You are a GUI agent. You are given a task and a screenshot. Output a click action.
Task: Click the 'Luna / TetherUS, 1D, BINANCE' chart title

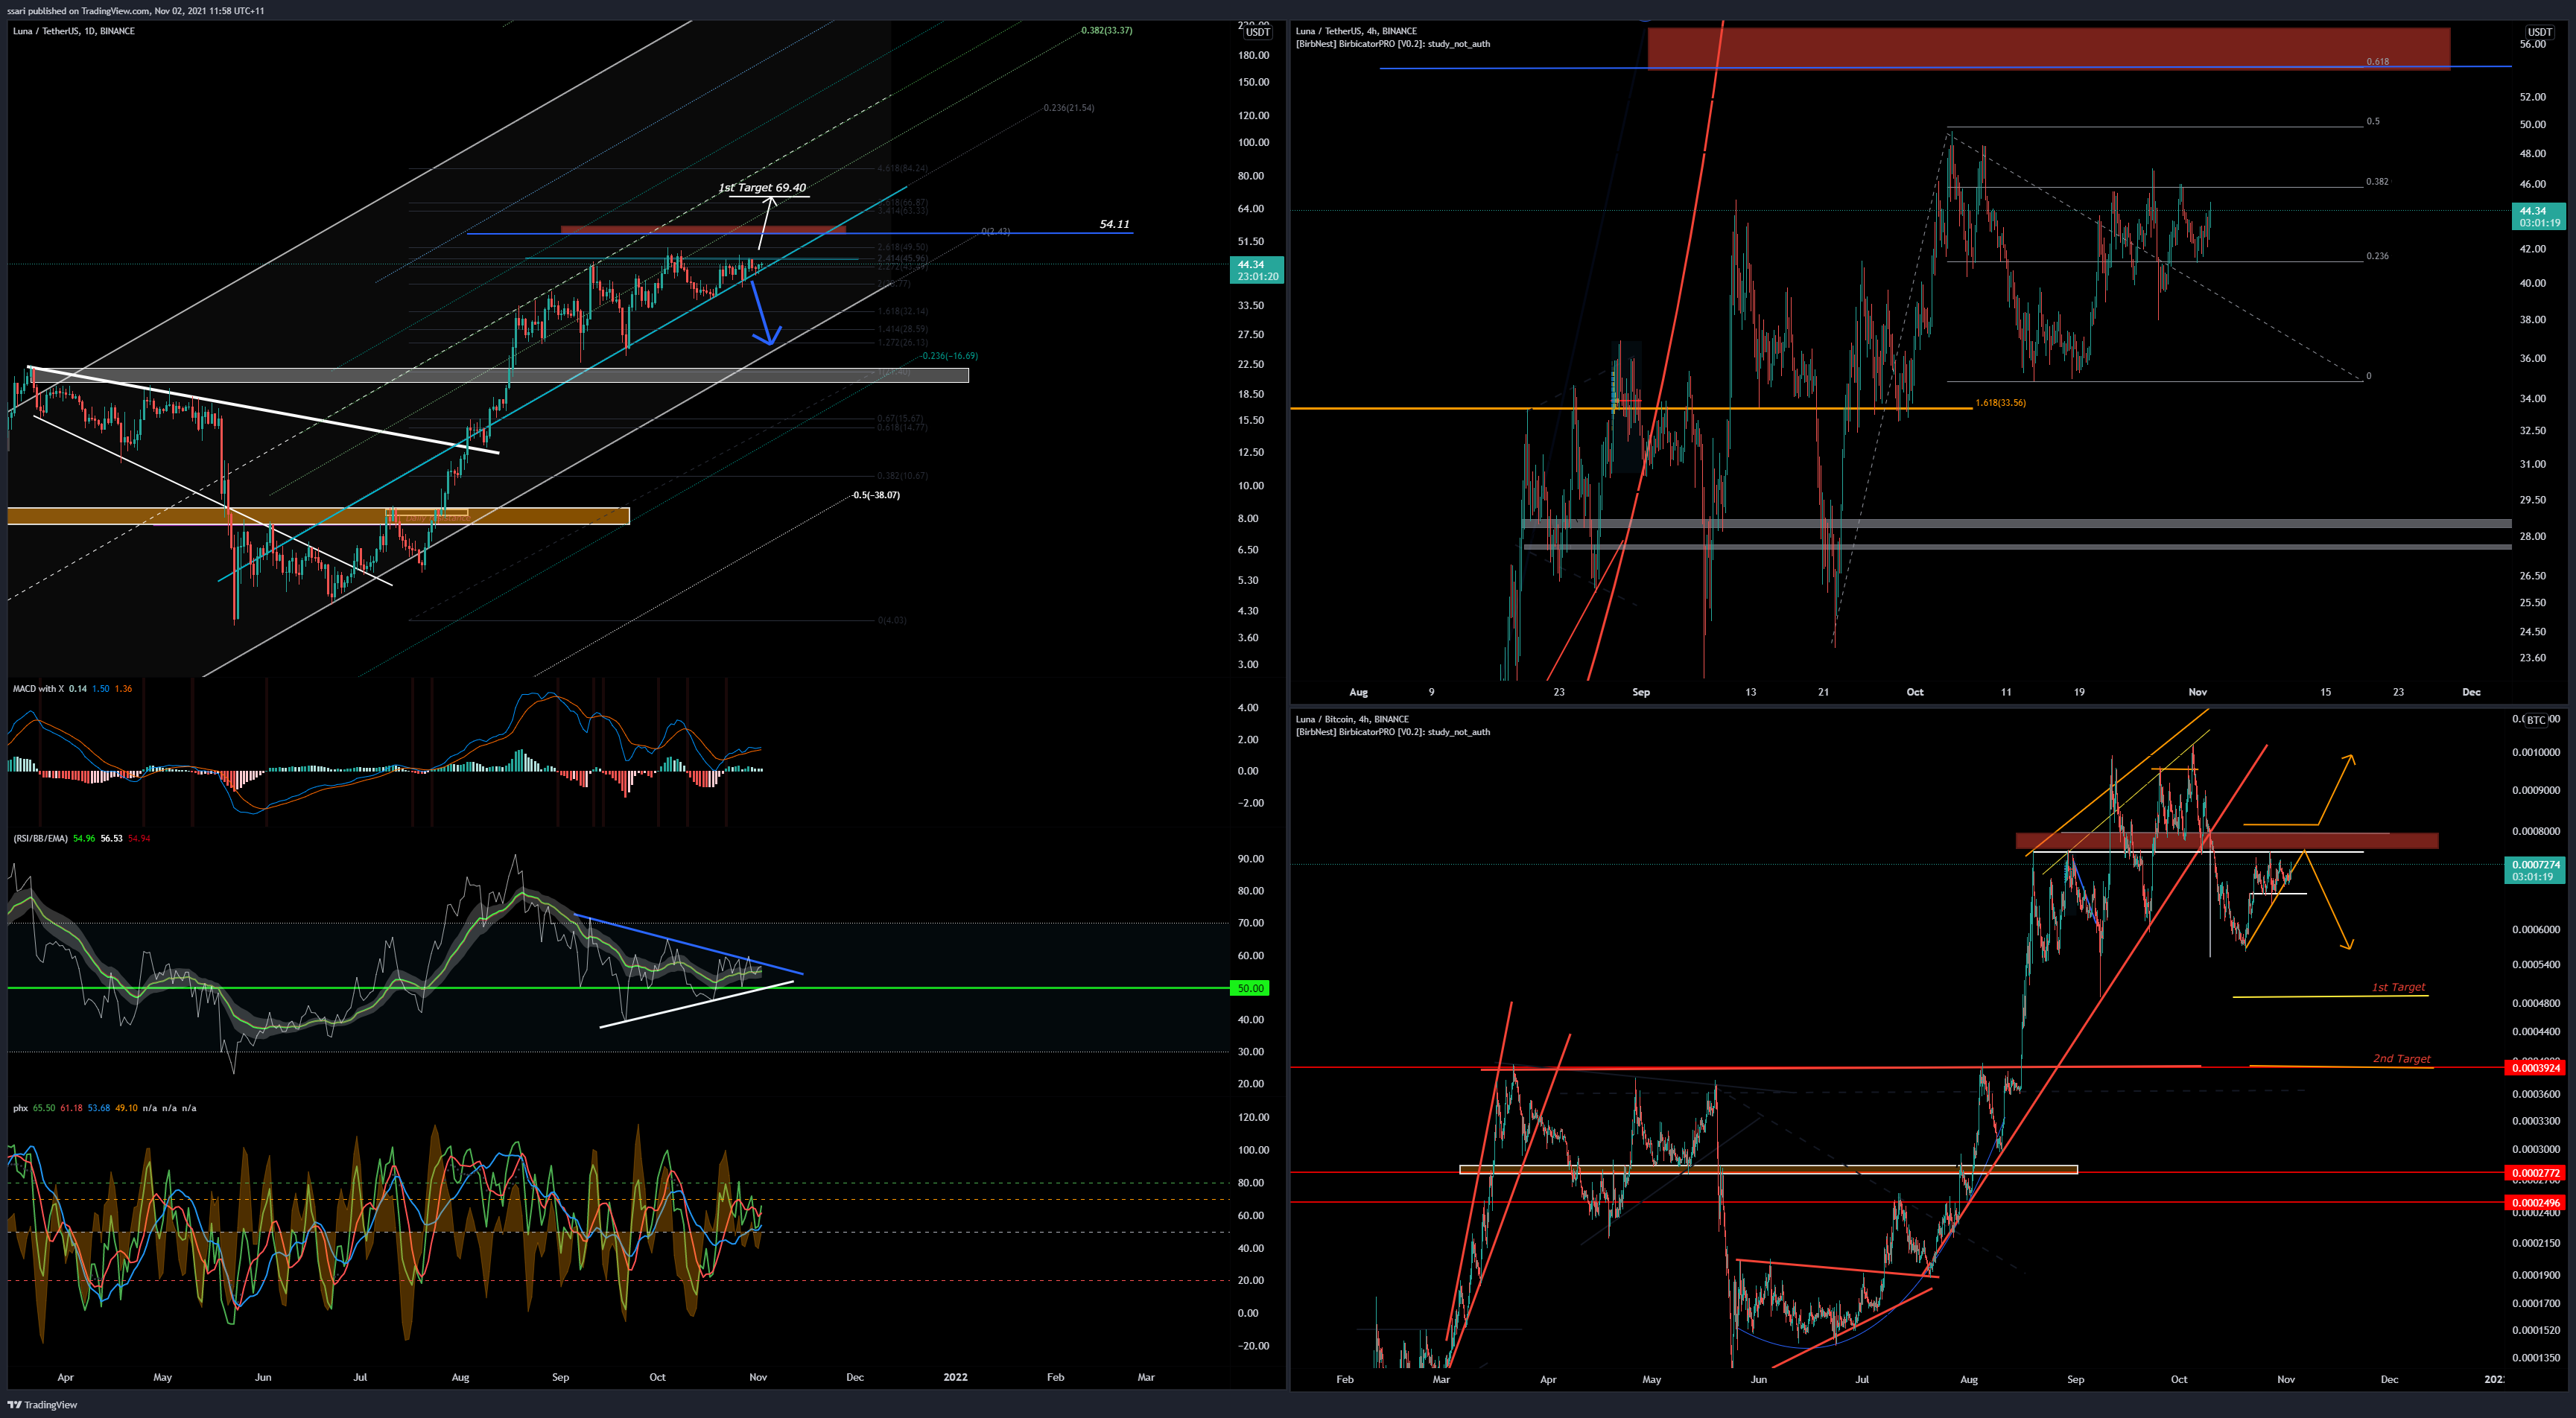coord(73,31)
